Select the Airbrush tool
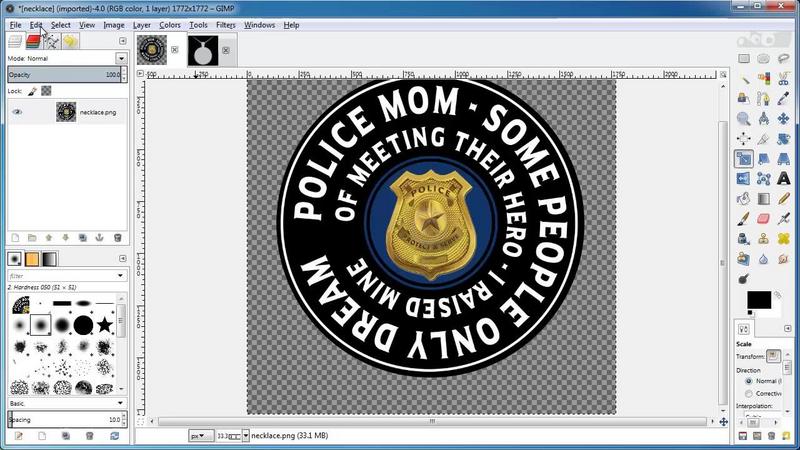Image resolution: width=800 pixels, height=450 pixels. 783,218
